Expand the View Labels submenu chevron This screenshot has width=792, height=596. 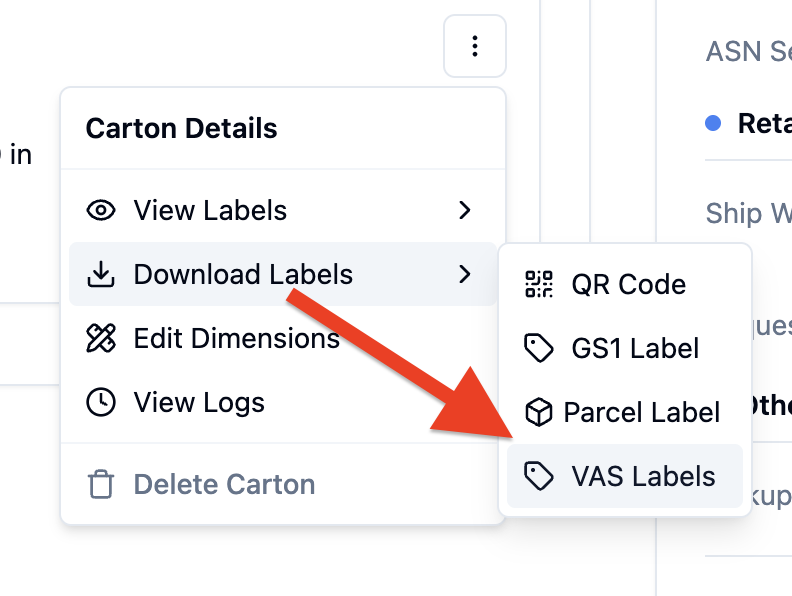465,210
